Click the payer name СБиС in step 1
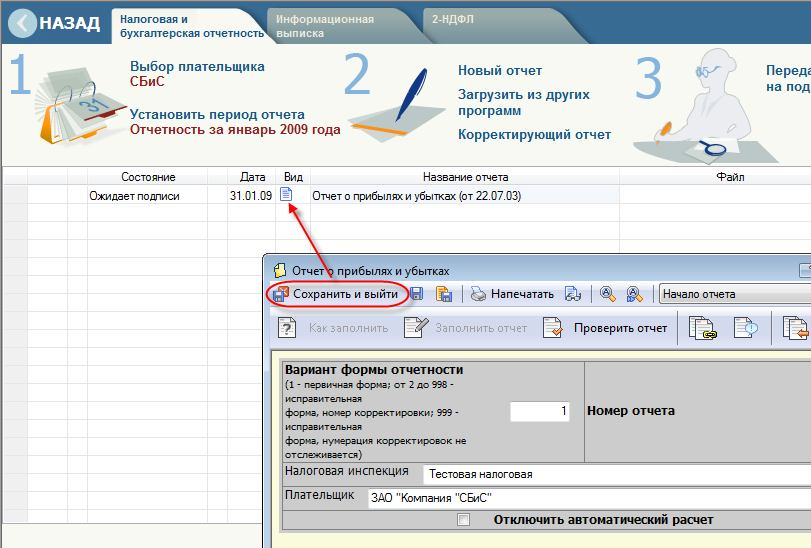811x548 pixels. click(x=147, y=82)
